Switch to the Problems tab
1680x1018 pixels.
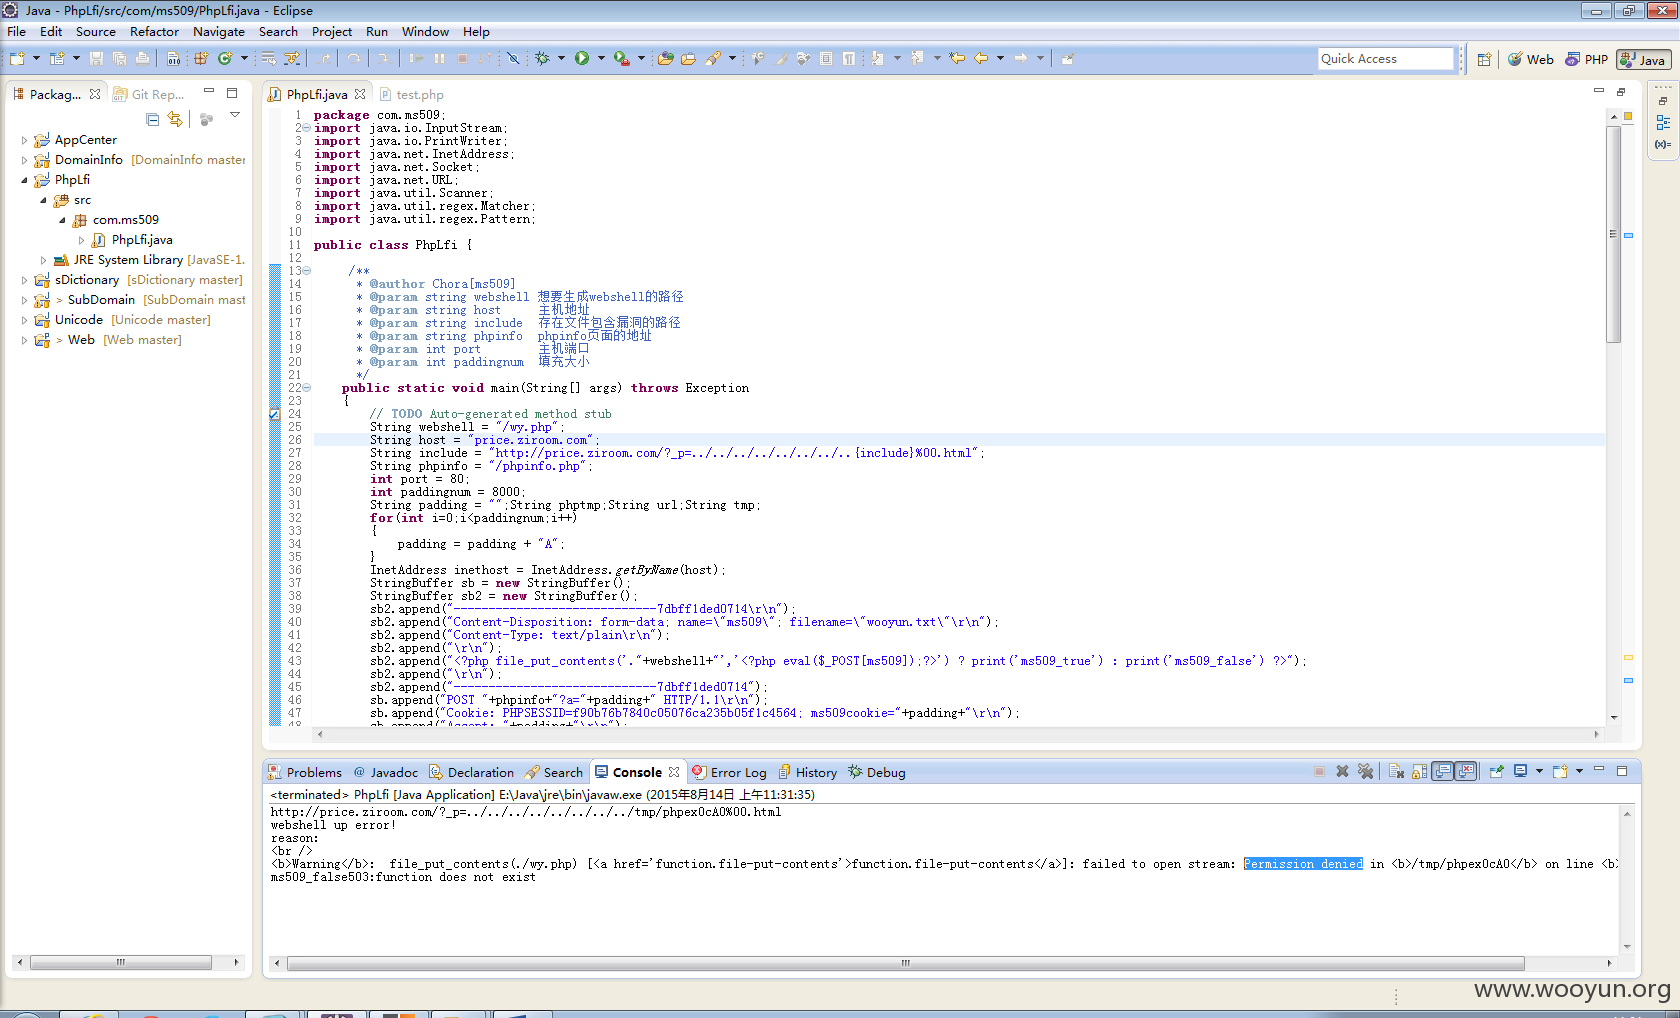coord(304,772)
